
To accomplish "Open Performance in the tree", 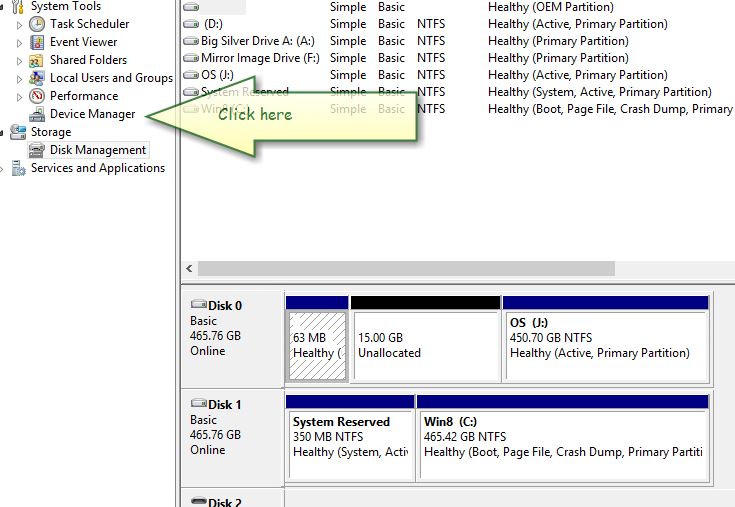I will coord(84,96).
